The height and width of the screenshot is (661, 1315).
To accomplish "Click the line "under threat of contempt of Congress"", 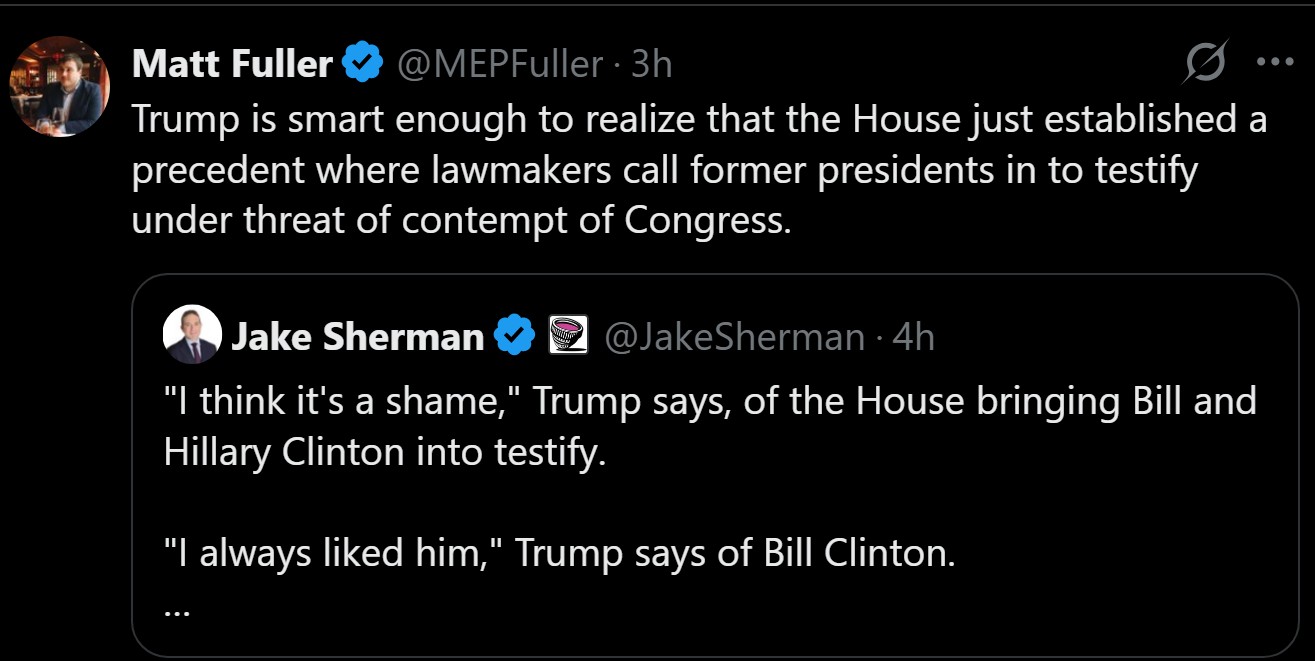I will (x=461, y=220).
